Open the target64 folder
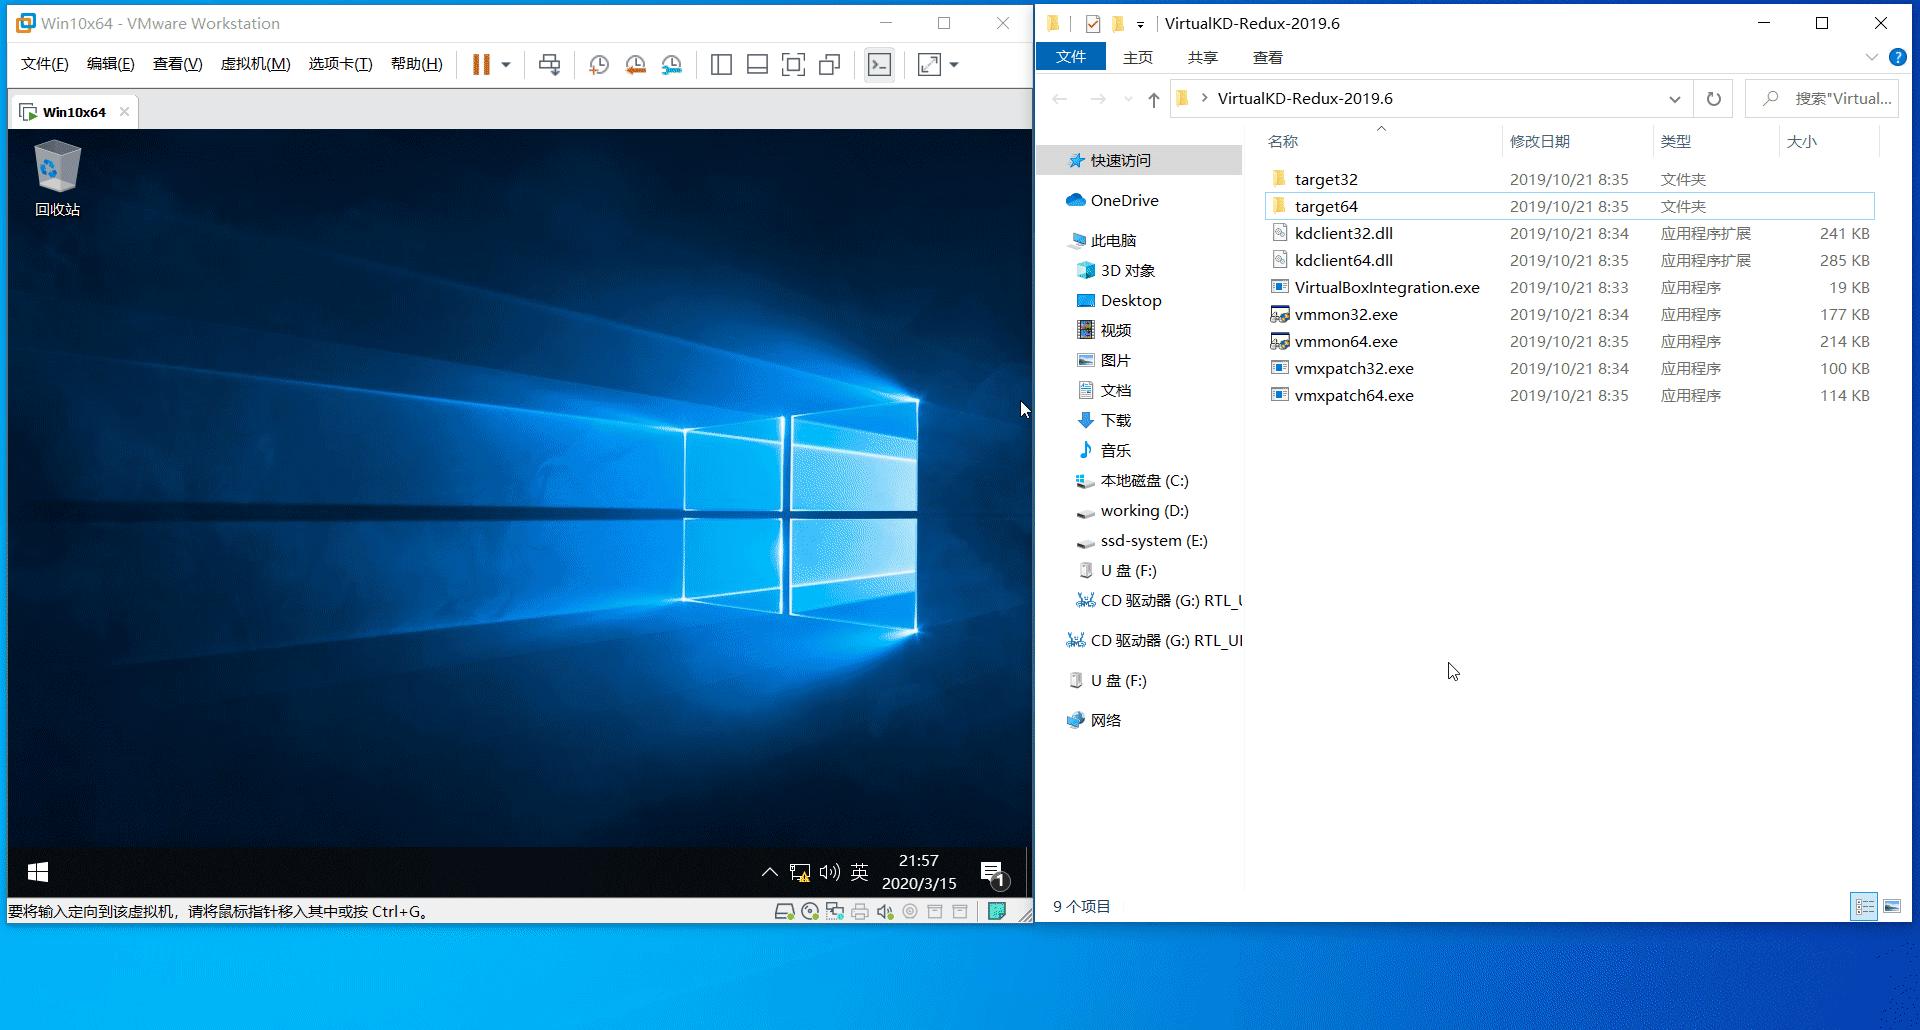 [1326, 206]
